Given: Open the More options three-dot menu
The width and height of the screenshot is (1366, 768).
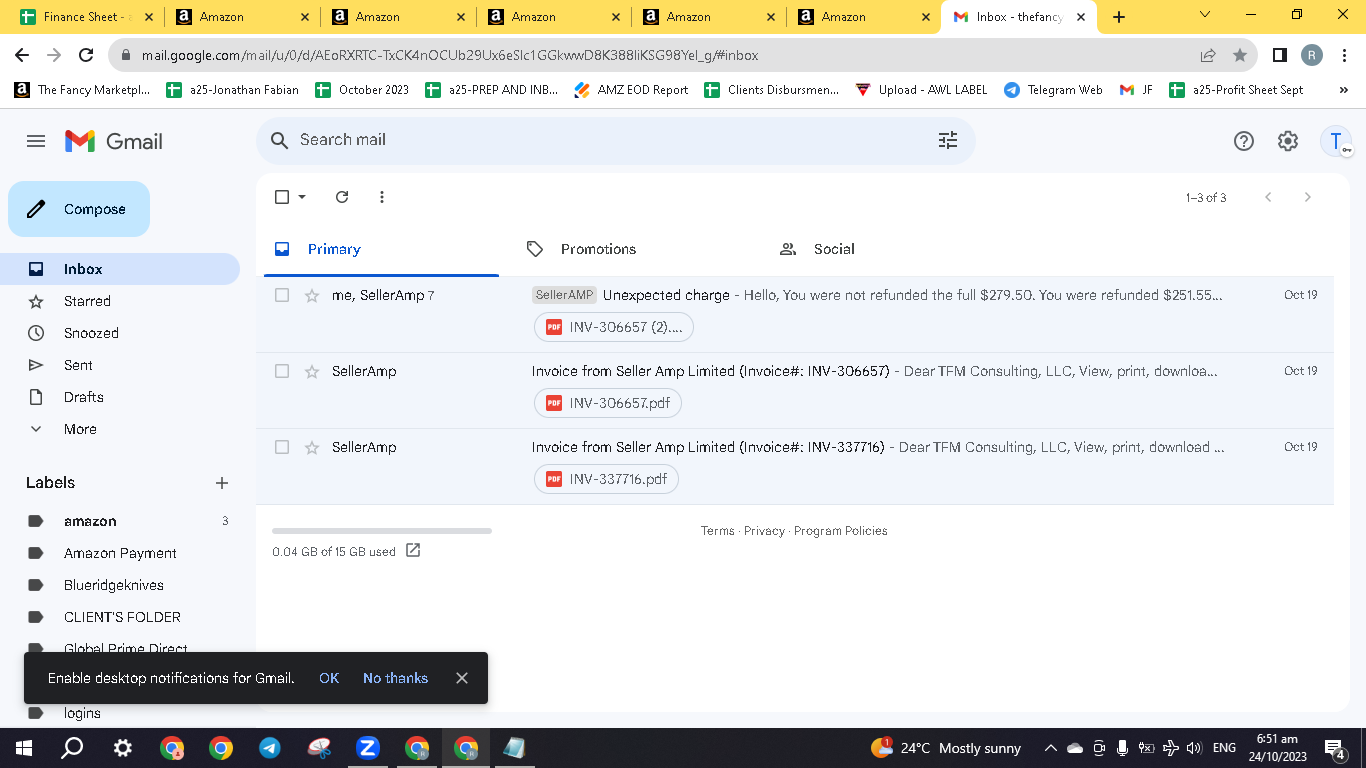Looking at the screenshot, I should 382,197.
